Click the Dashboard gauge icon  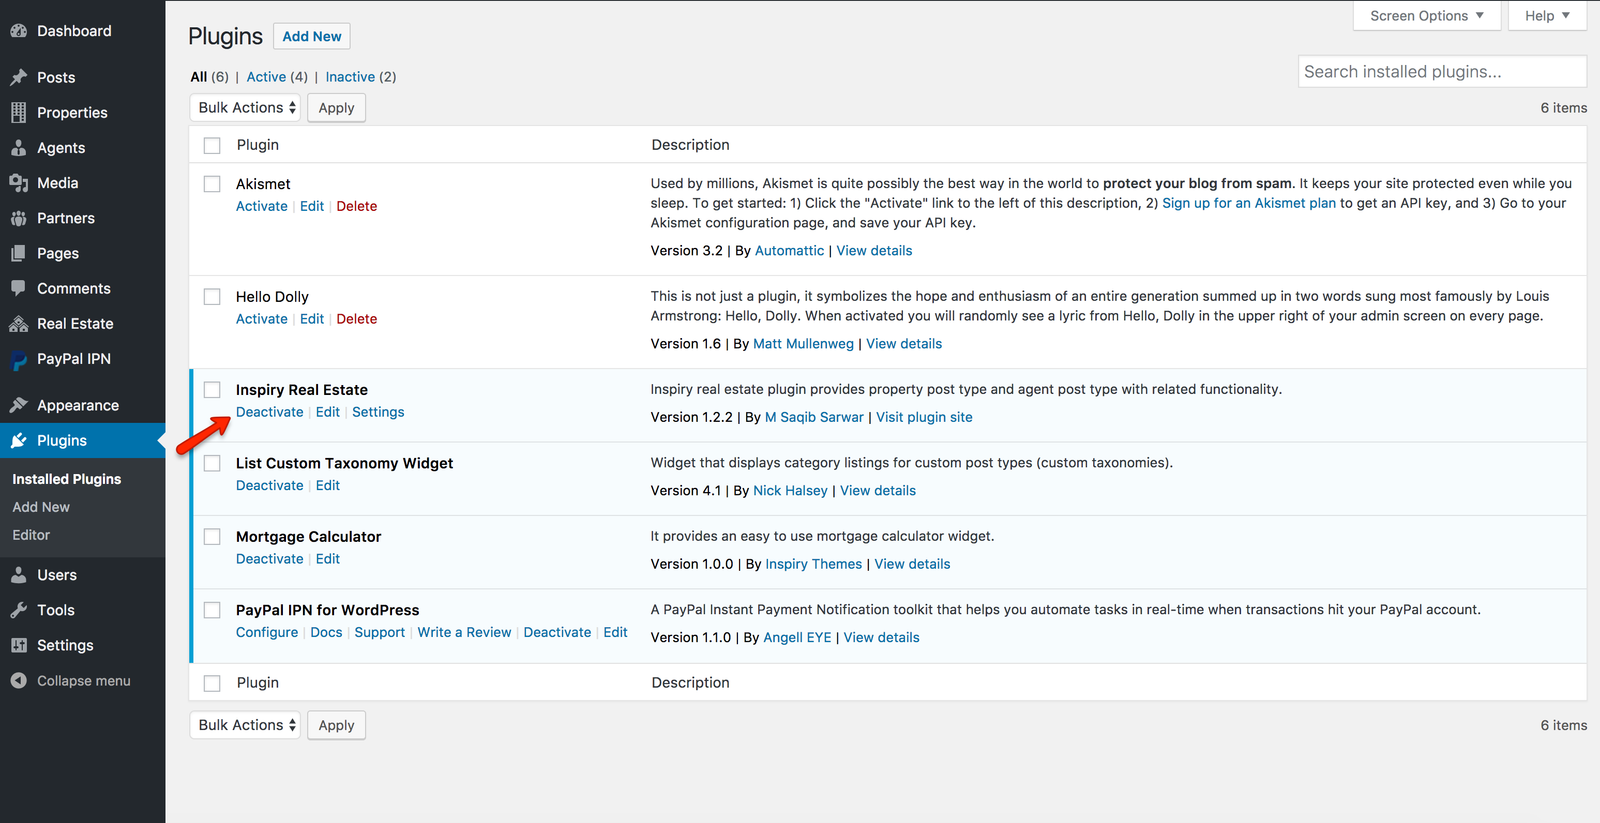[x=18, y=31]
